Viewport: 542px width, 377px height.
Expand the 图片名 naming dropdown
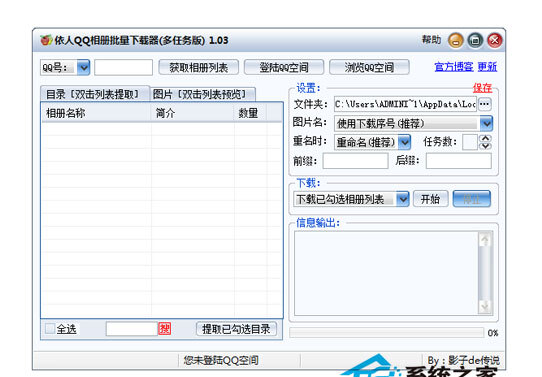pyautogui.click(x=486, y=123)
